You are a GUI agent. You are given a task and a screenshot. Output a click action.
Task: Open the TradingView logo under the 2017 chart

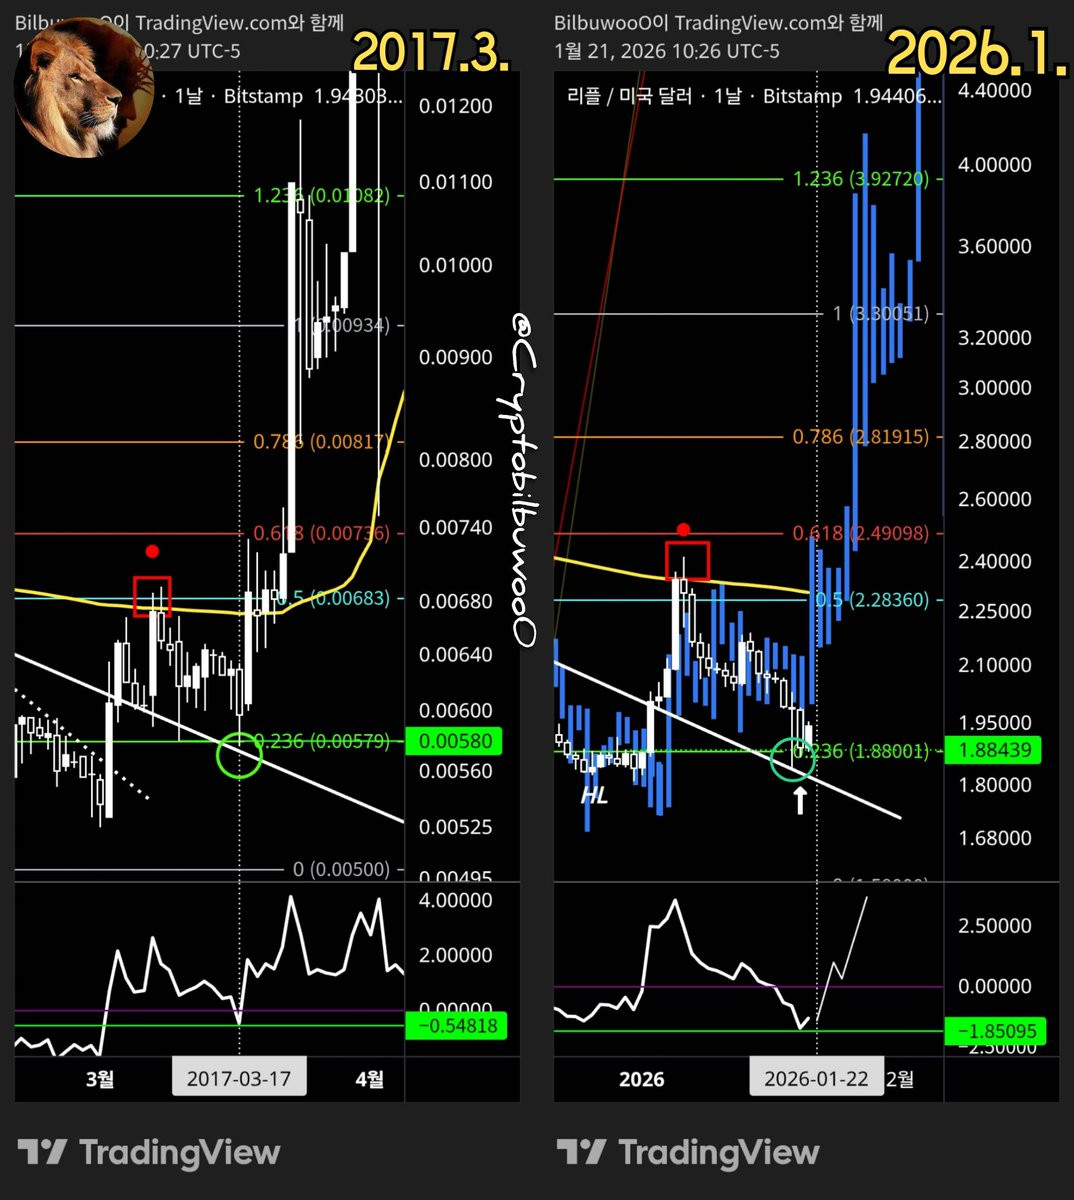coord(148,1152)
